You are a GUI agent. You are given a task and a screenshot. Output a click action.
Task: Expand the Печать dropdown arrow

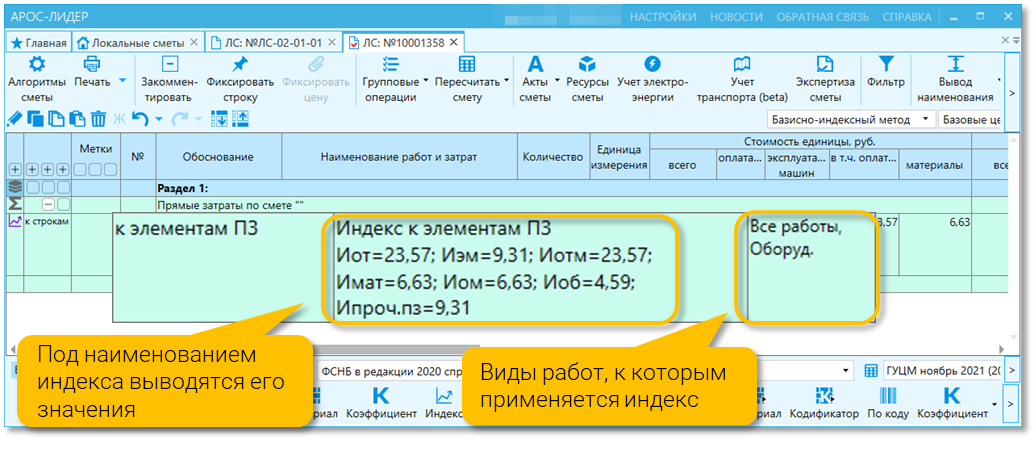122,81
